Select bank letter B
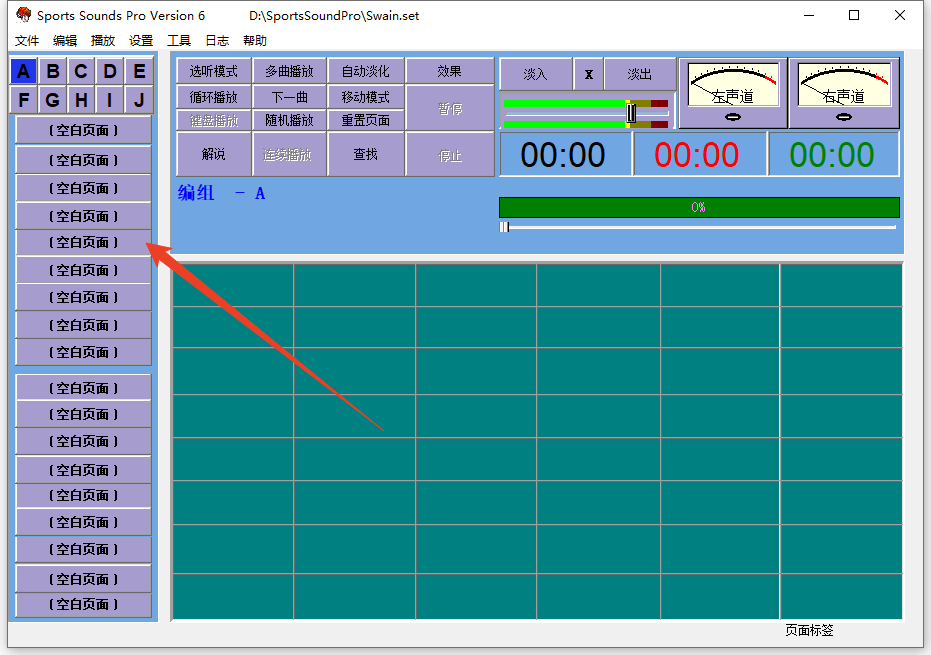 coord(53,72)
